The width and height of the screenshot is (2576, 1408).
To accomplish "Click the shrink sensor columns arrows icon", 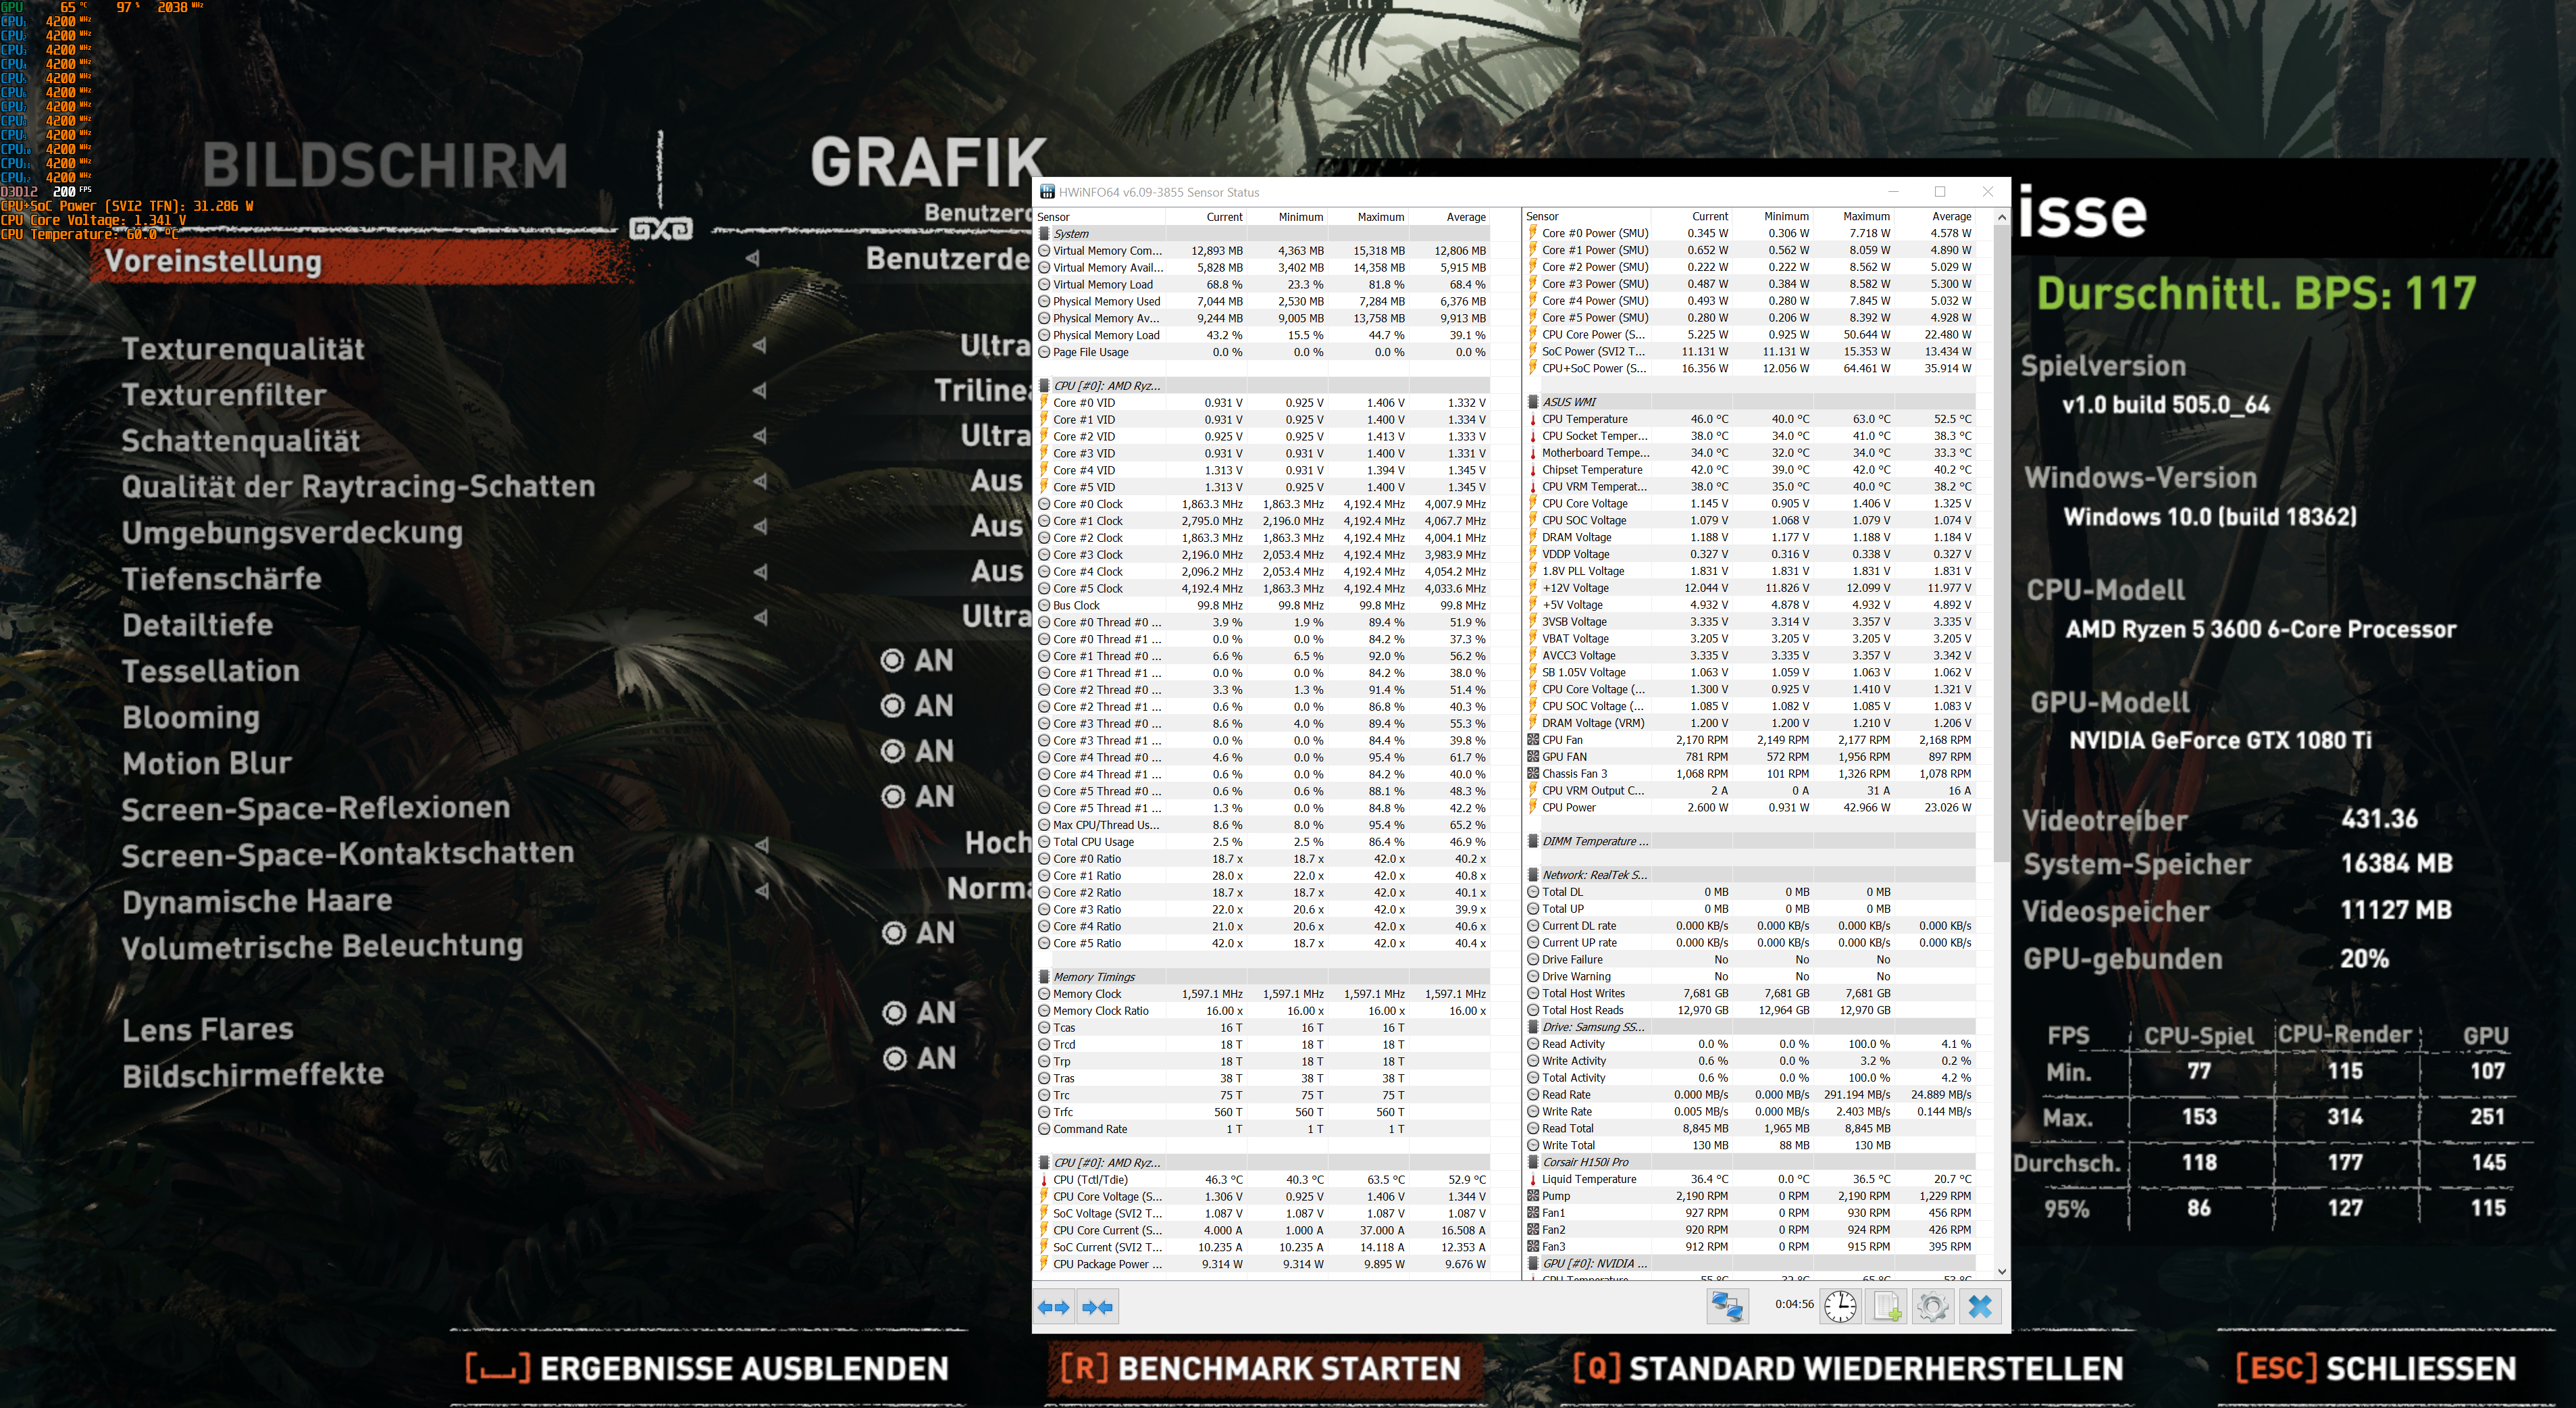I will [1097, 1307].
